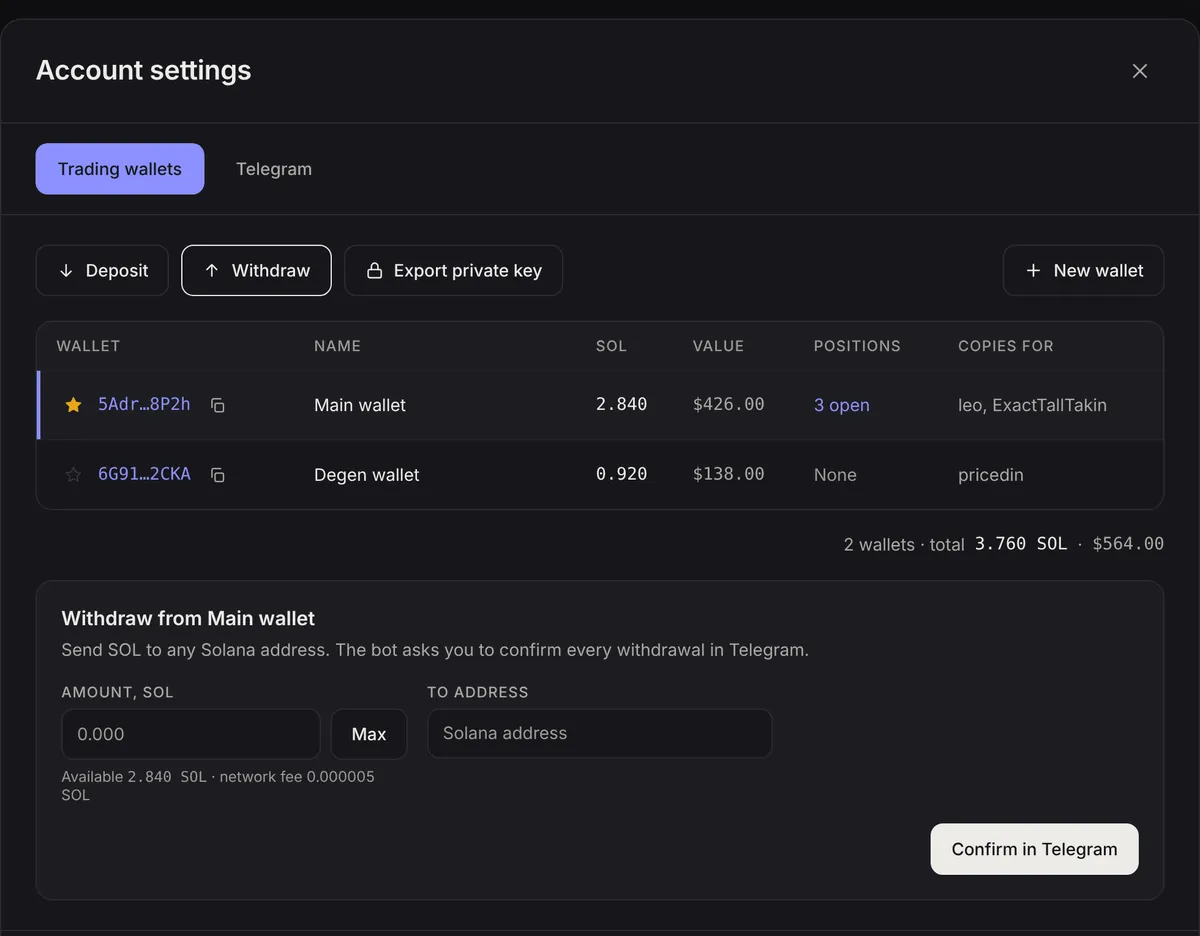
Task: Click the COPIES FOR column header
Action: 1006,346
